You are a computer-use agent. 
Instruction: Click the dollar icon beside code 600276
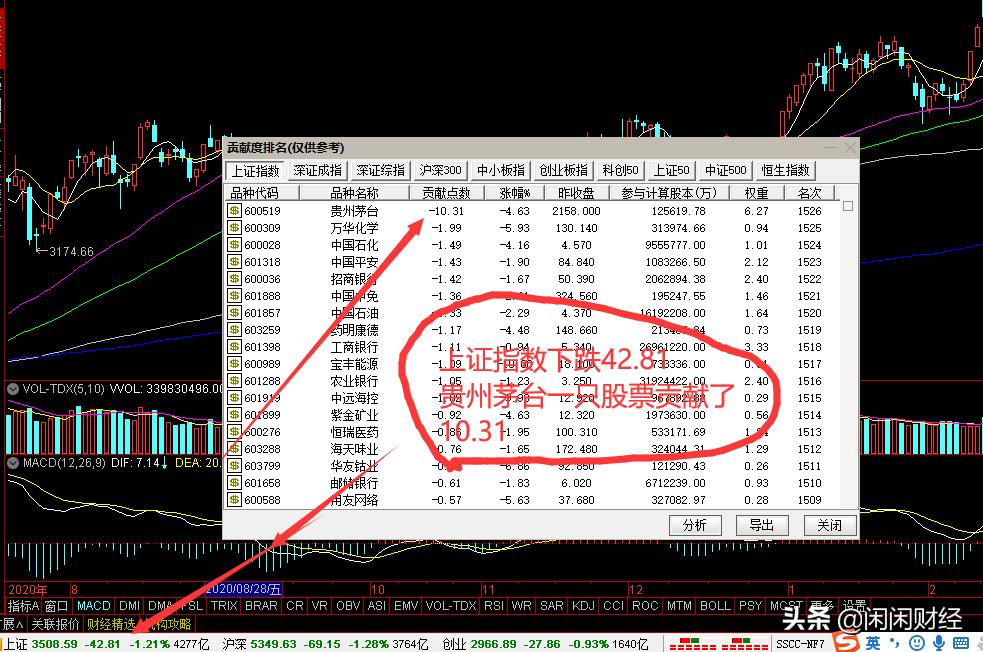(x=234, y=431)
